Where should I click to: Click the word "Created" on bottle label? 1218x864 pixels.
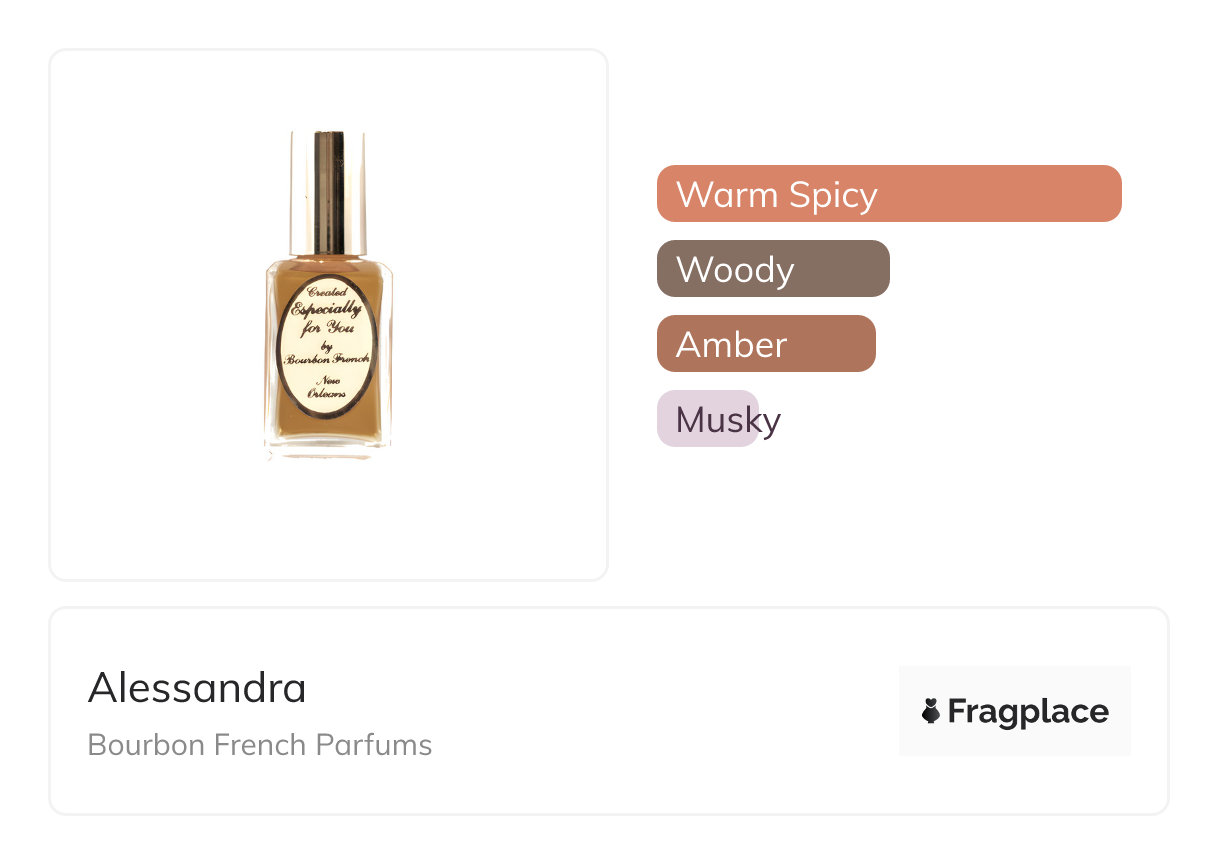click(x=326, y=292)
